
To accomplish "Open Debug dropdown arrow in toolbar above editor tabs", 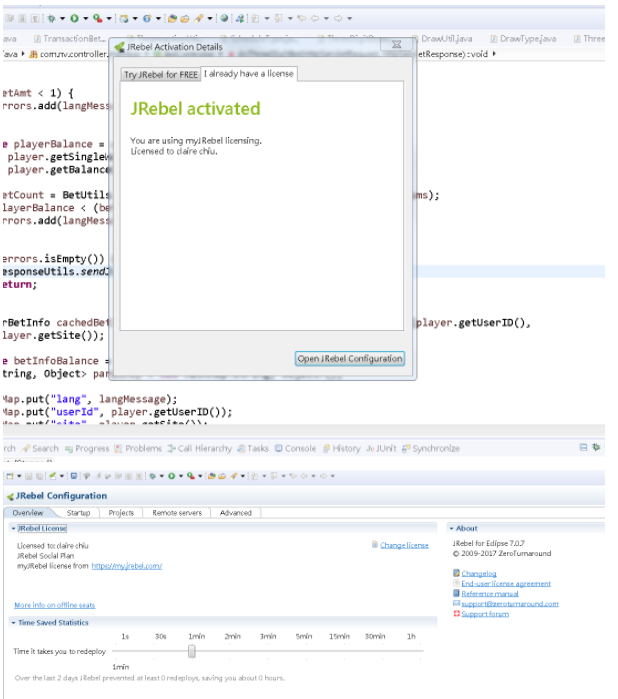I will pos(62,18).
